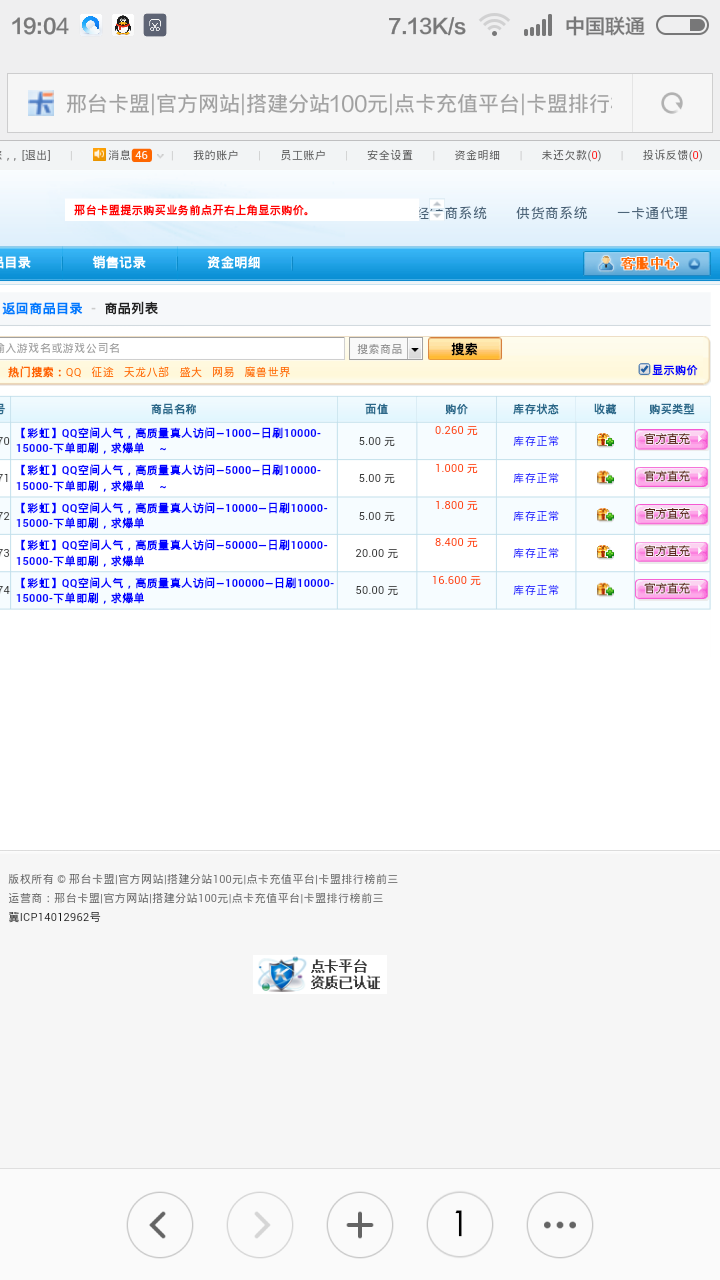
Task: Click the 客服中心 button
Action: tap(649, 264)
